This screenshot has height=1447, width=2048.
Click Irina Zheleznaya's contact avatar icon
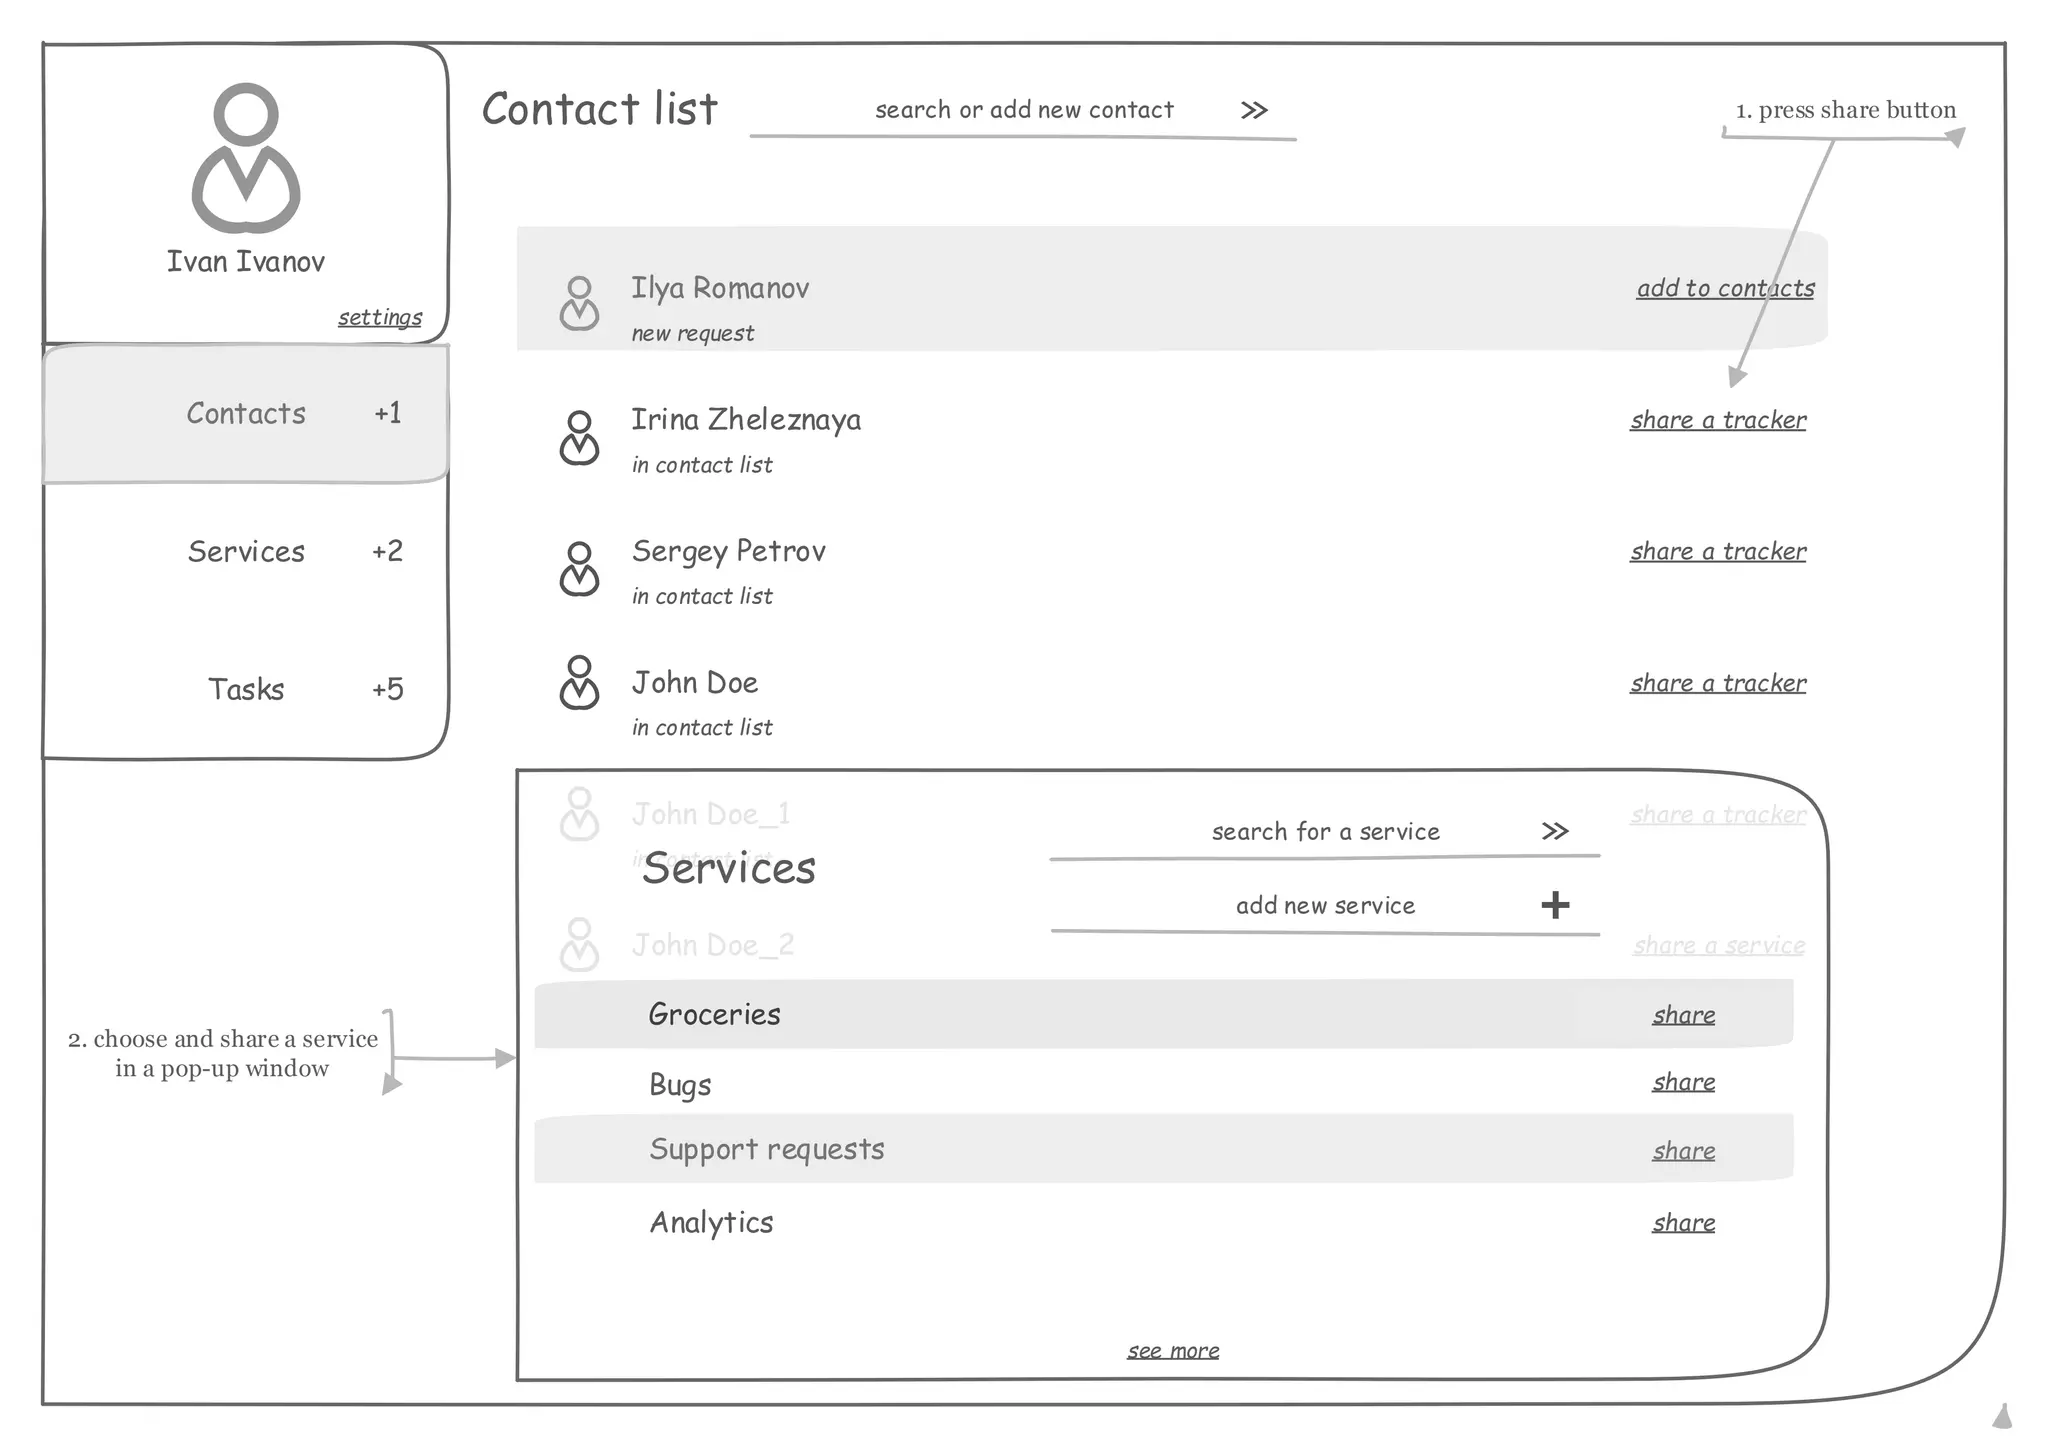[x=579, y=437]
